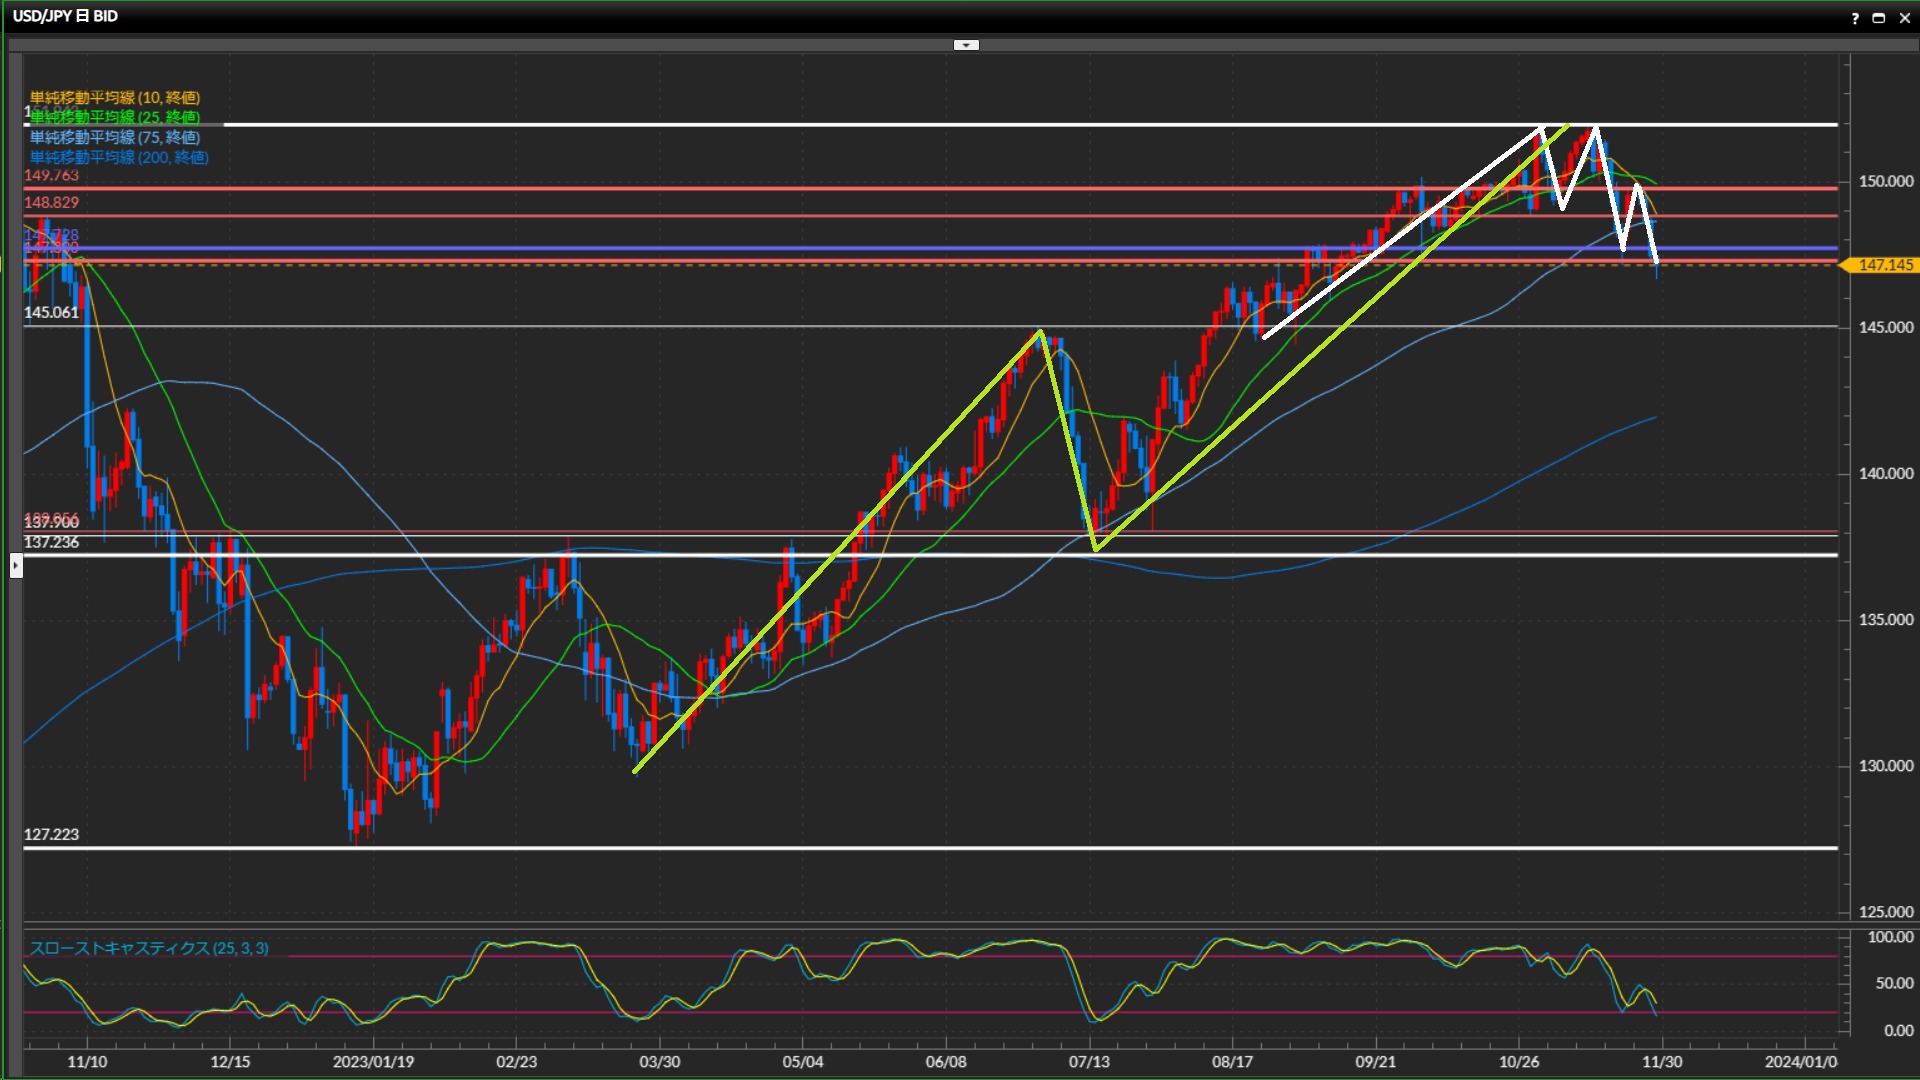The width and height of the screenshot is (1920, 1080).
Task: Select the 149.763 red horizontal line label
Action: pyautogui.click(x=51, y=175)
